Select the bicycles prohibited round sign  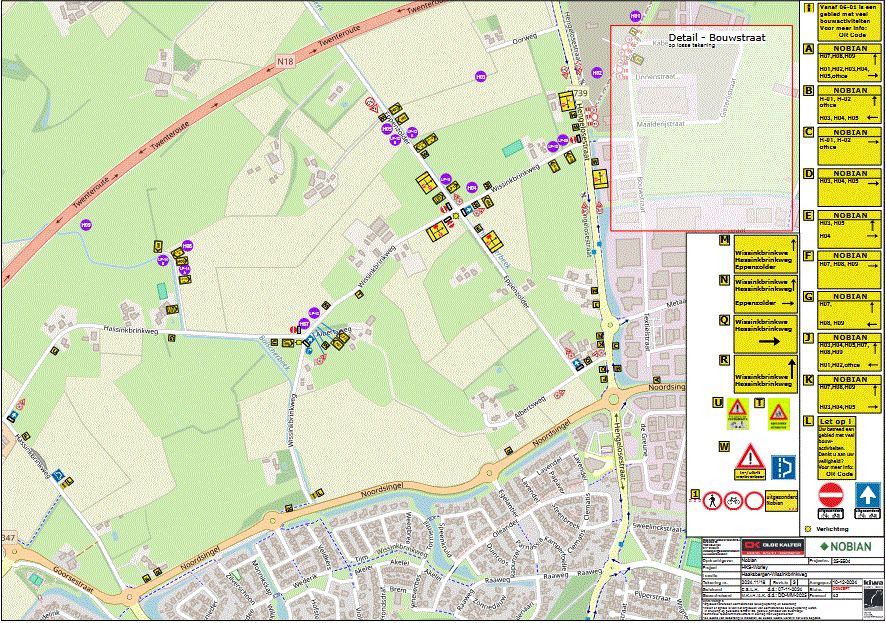[734, 499]
